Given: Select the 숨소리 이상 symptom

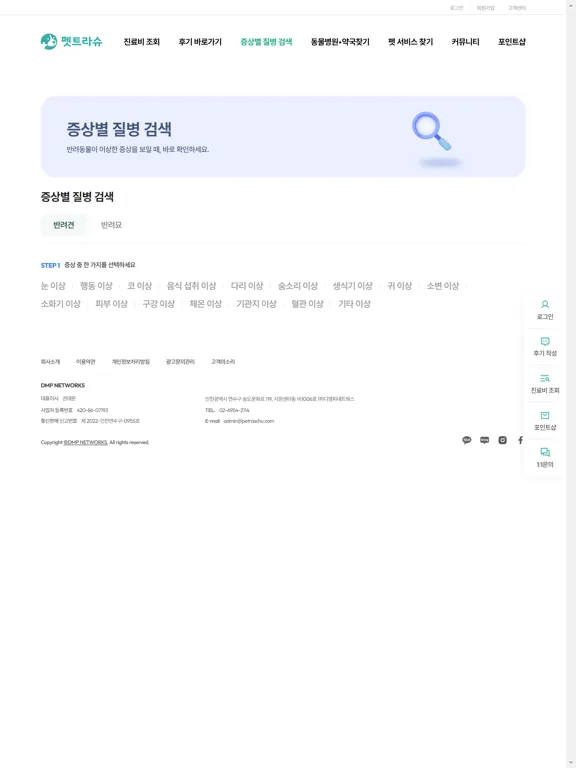Looking at the screenshot, I should point(298,286).
